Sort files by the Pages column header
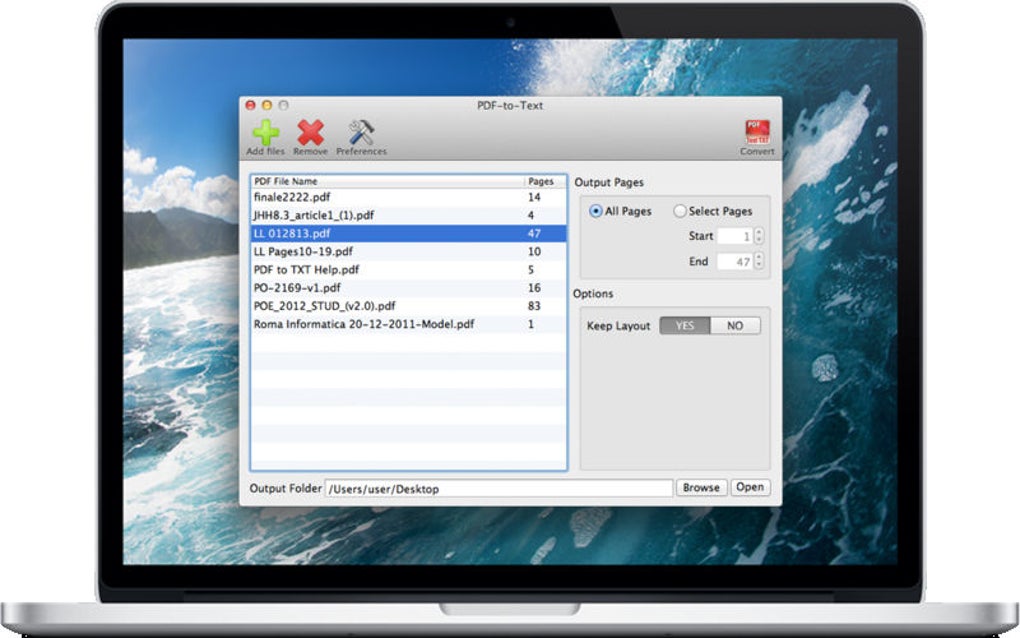The height and width of the screenshot is (638, 1020). [542, 181]
